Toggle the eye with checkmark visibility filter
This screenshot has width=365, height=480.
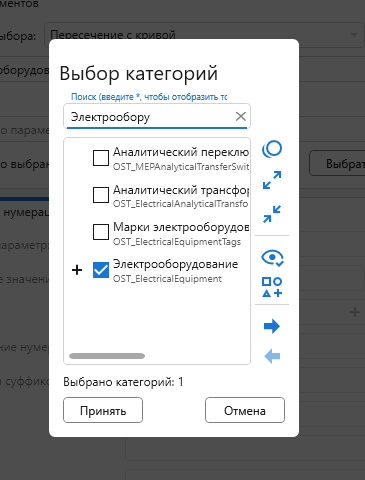click(272, 258)
